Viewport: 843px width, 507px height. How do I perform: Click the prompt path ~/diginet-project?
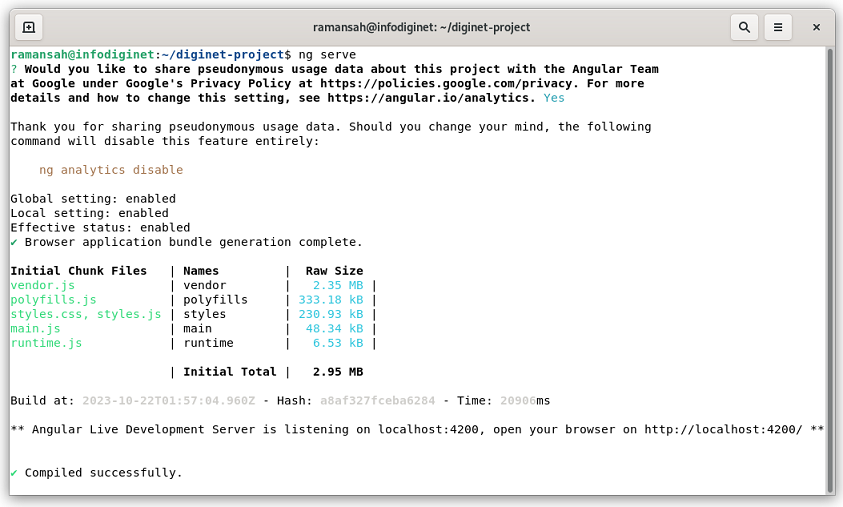(223, 54)
